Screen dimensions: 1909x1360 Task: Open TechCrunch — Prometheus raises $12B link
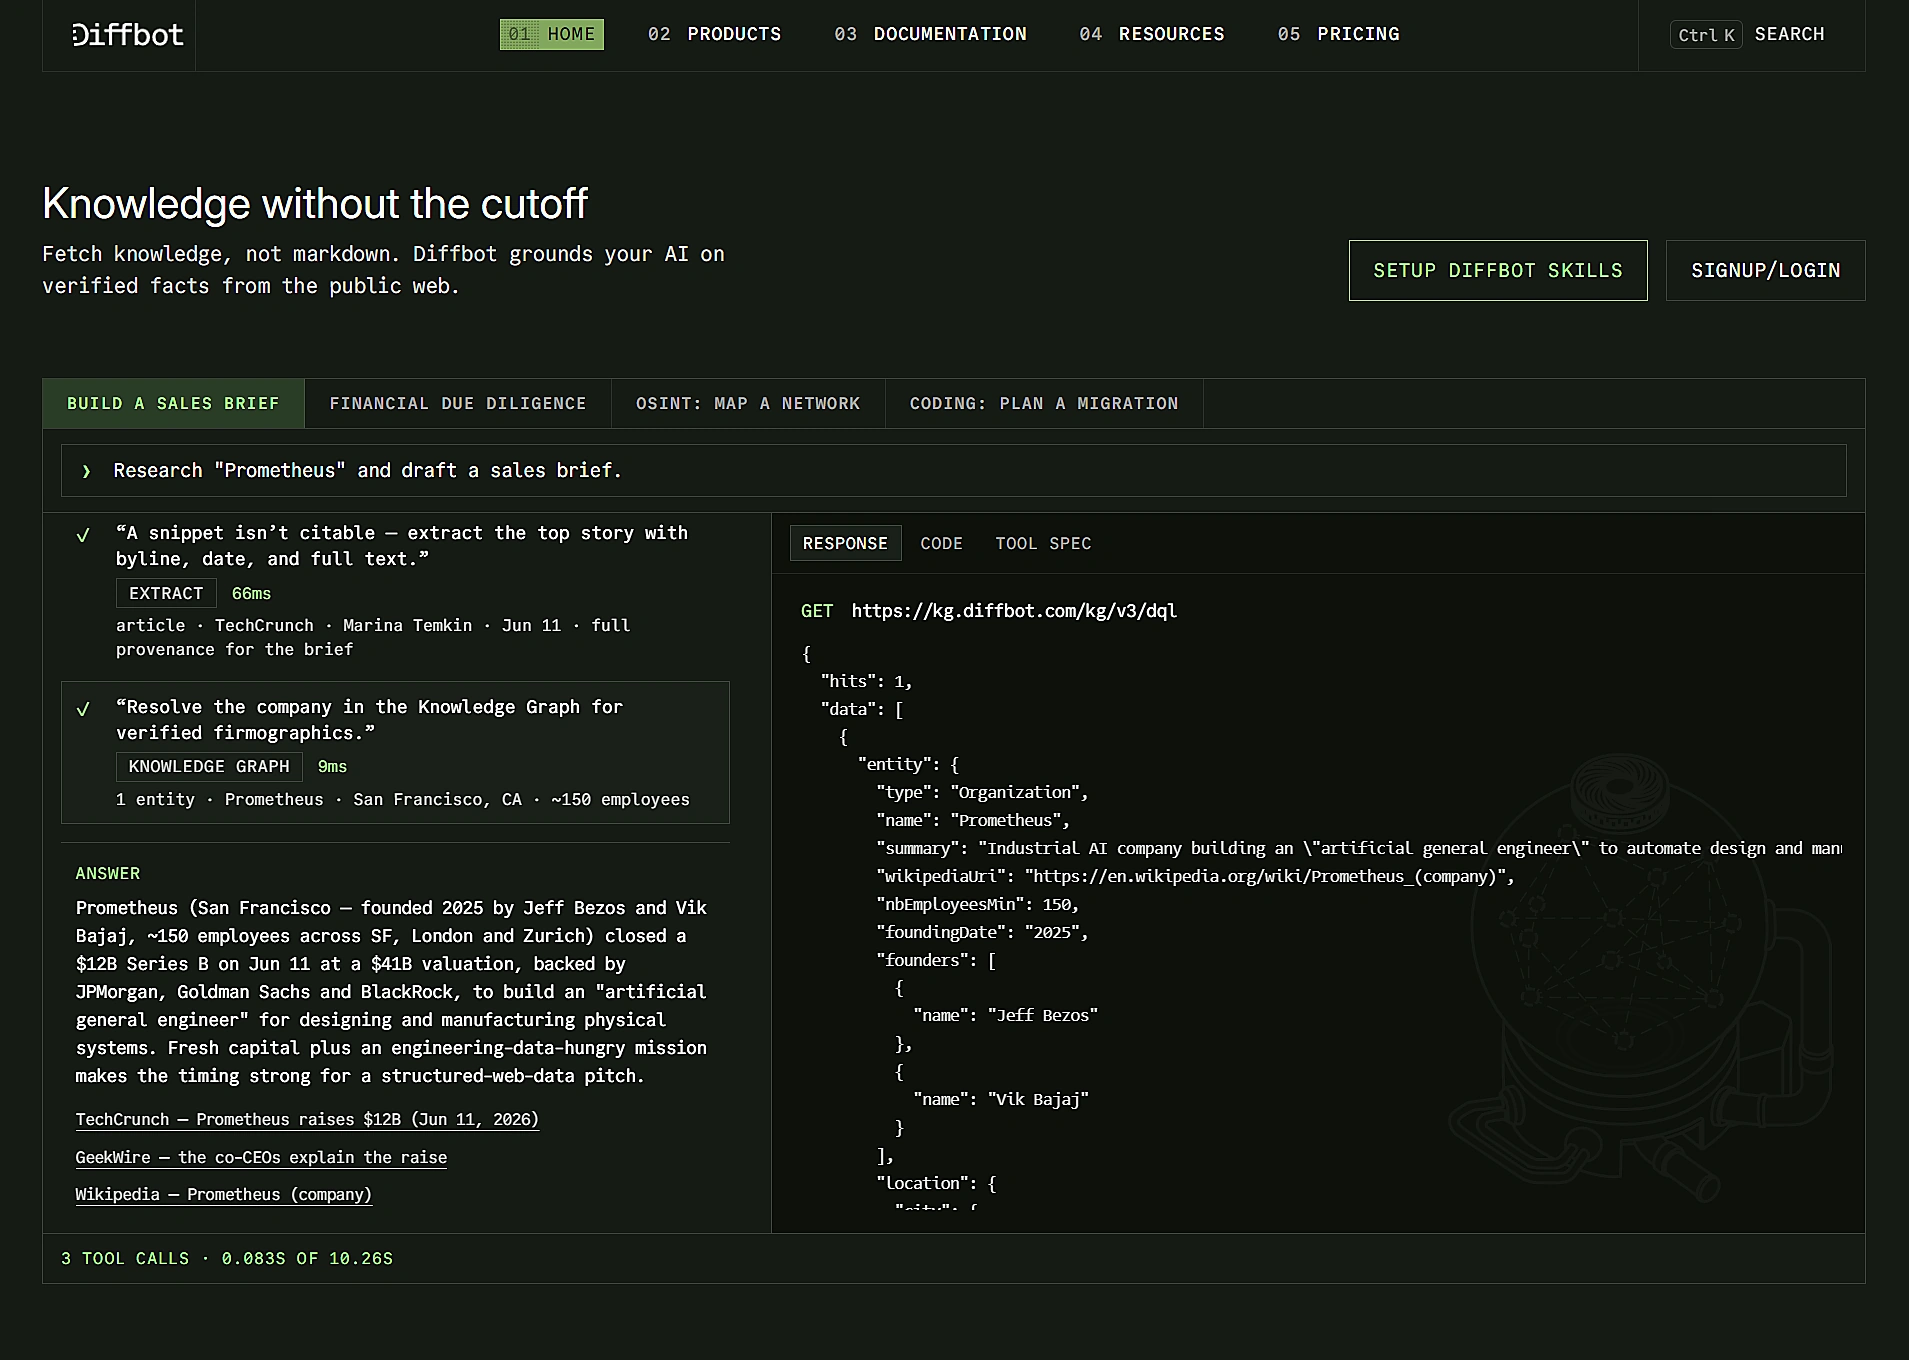click(x=307, y=1120)
